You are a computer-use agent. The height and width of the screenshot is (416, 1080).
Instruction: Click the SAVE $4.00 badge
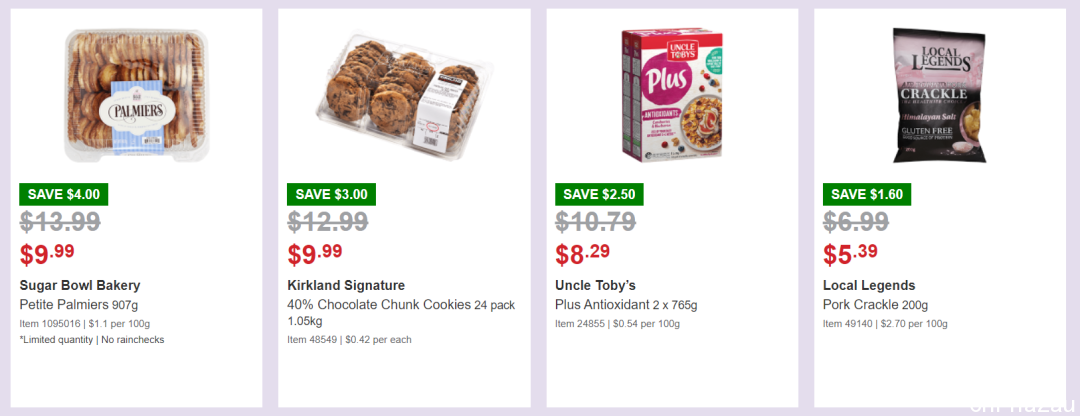tap(63, 194)
